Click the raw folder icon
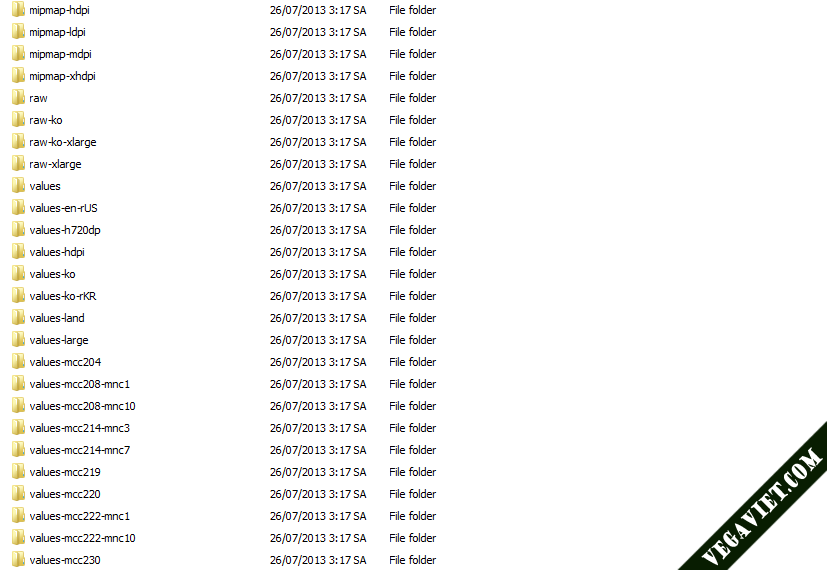This screenshot has width=828, height=571. [18, 98]
